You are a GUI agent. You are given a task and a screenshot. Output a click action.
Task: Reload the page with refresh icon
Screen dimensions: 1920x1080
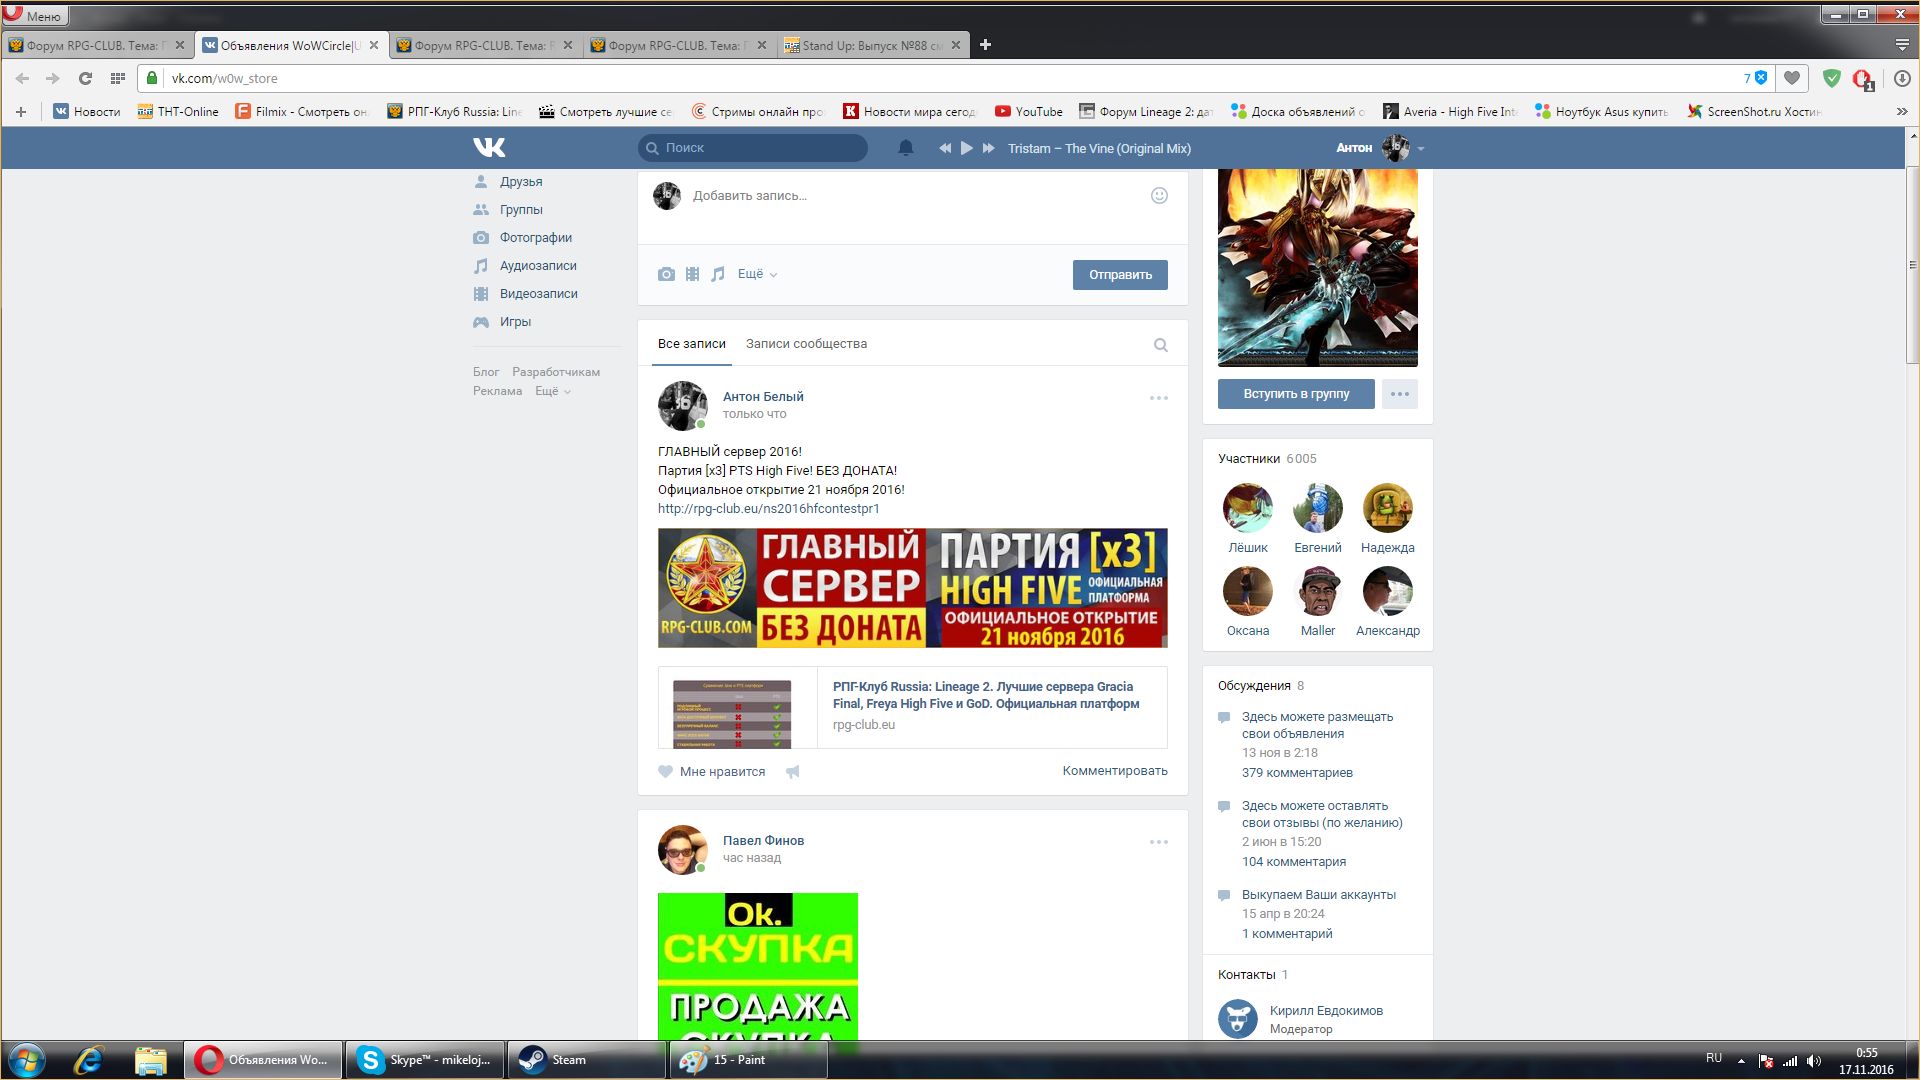click(x=85, y=78)
